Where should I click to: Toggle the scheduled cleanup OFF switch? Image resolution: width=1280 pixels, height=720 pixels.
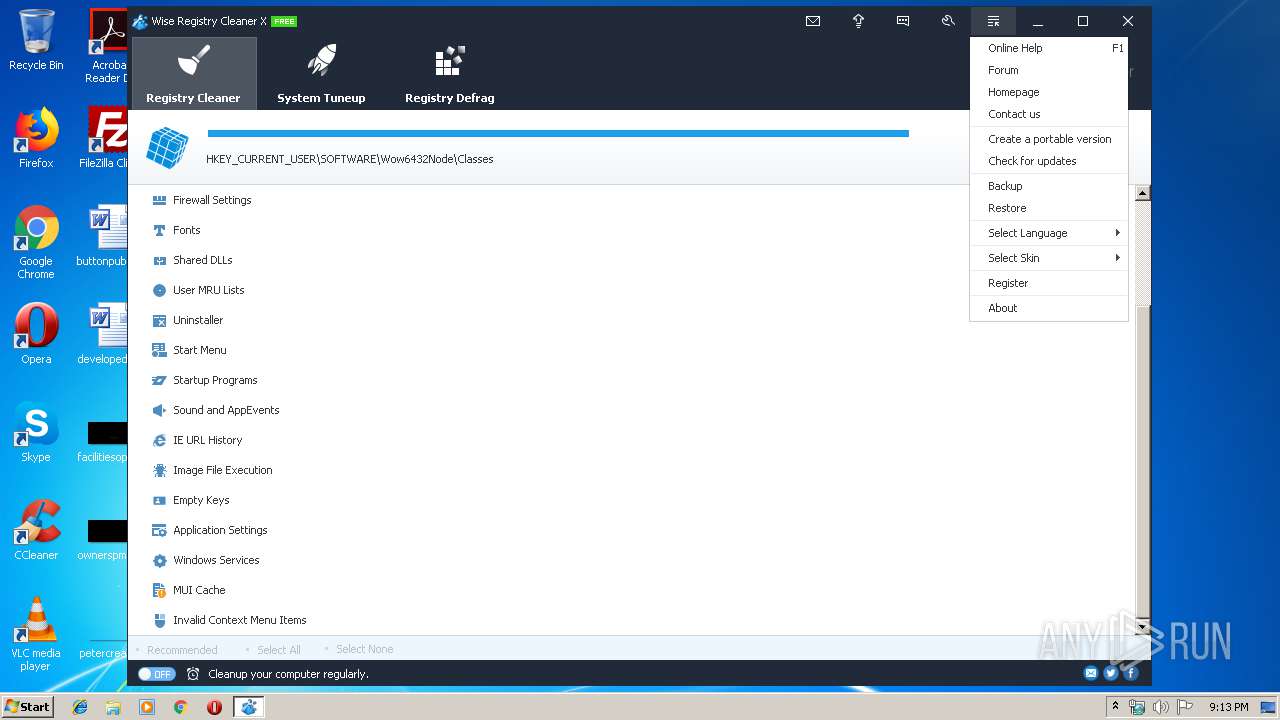(x=156, y=674)
